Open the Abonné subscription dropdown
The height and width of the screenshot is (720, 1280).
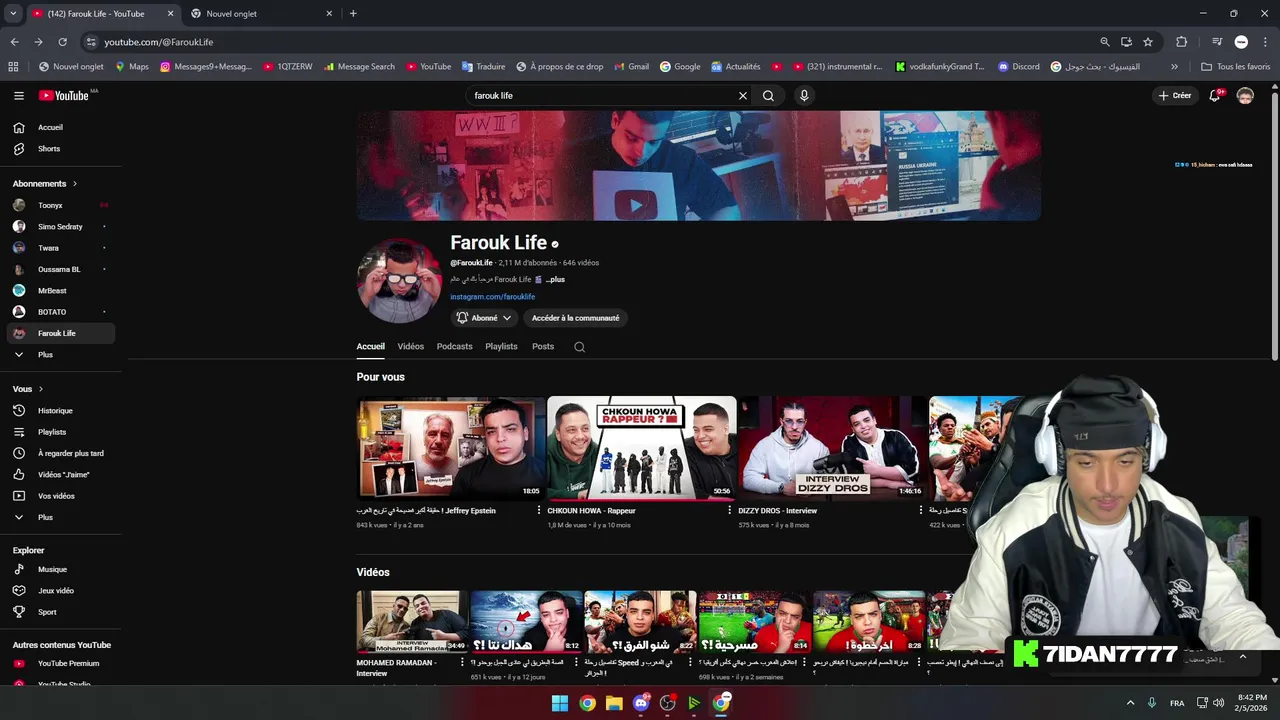click(484, 318)
